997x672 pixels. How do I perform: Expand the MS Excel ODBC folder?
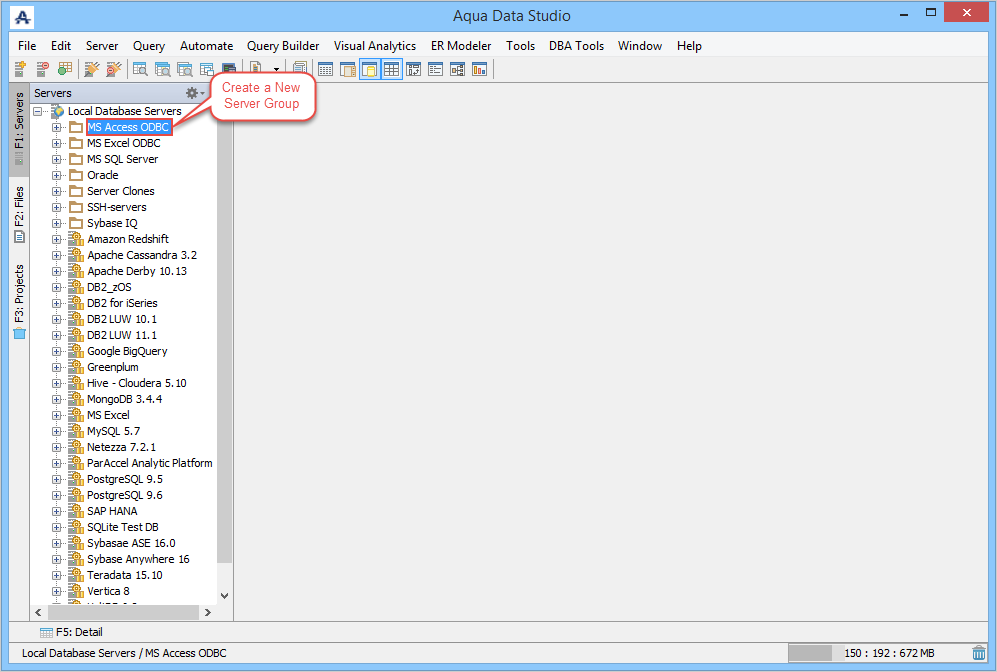point(57,143)
